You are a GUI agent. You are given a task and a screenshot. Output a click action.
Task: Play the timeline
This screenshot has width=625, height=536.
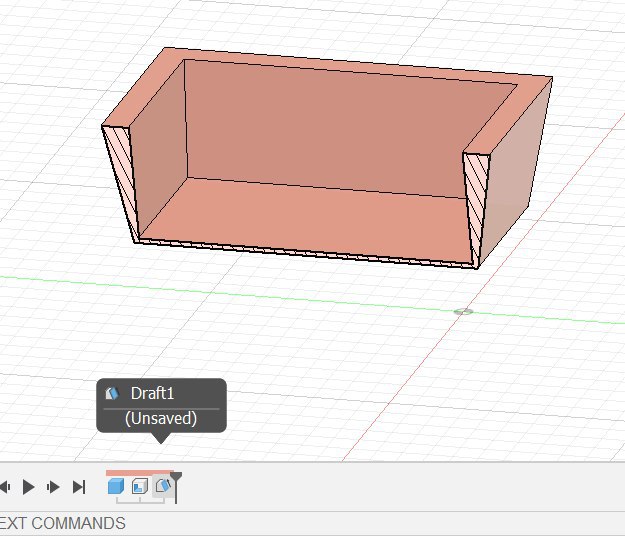[x=28, y=487]
